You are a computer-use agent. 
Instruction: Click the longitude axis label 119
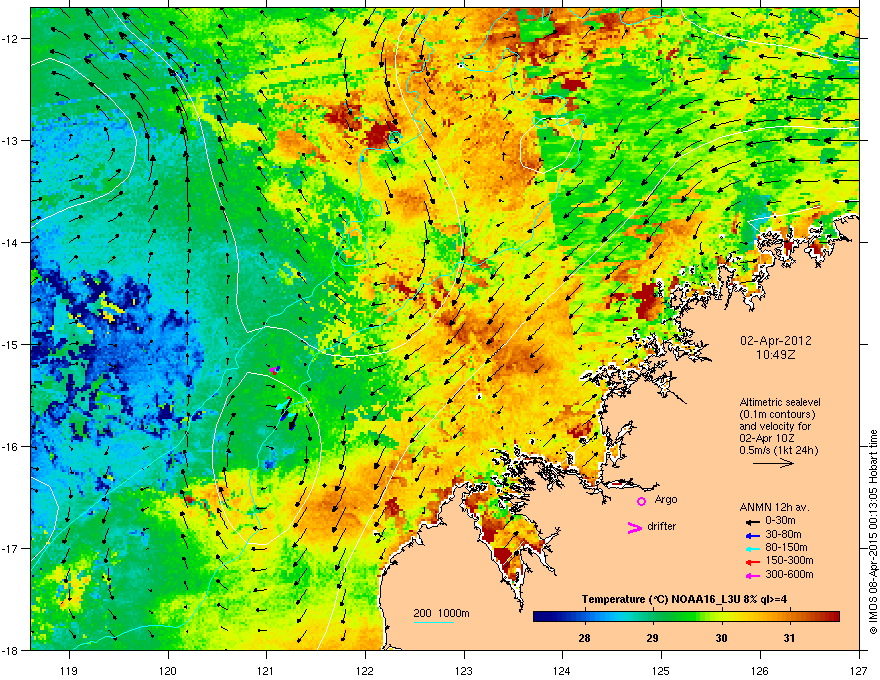[69, 670]
